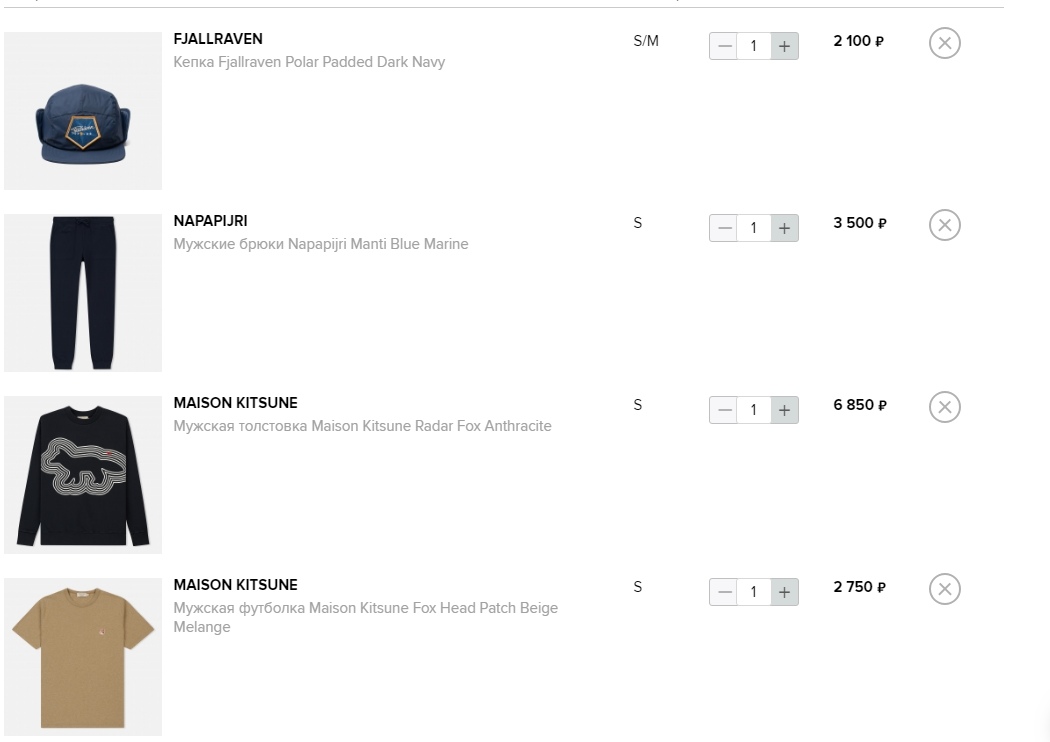Viewport: 1050px width, 742px height.
Task: Delete the Maison Kitsune sweatshirt item
Action: 944,408
